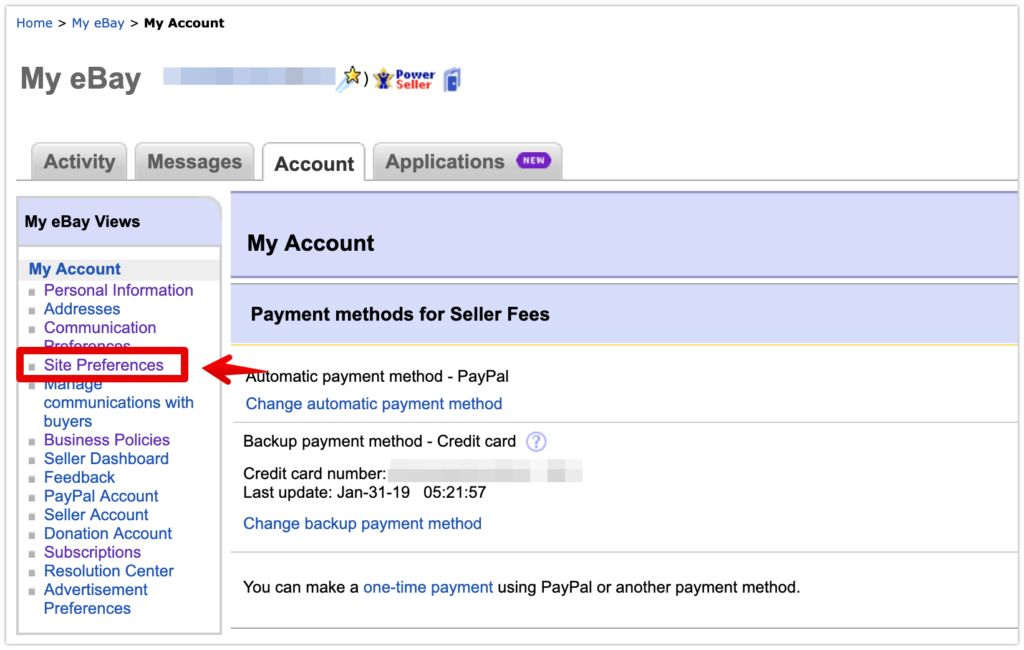This screenshot has height=650, width=1024.
Task: Go to Home breadcrumb link
Action: click(x=34, y=23)
